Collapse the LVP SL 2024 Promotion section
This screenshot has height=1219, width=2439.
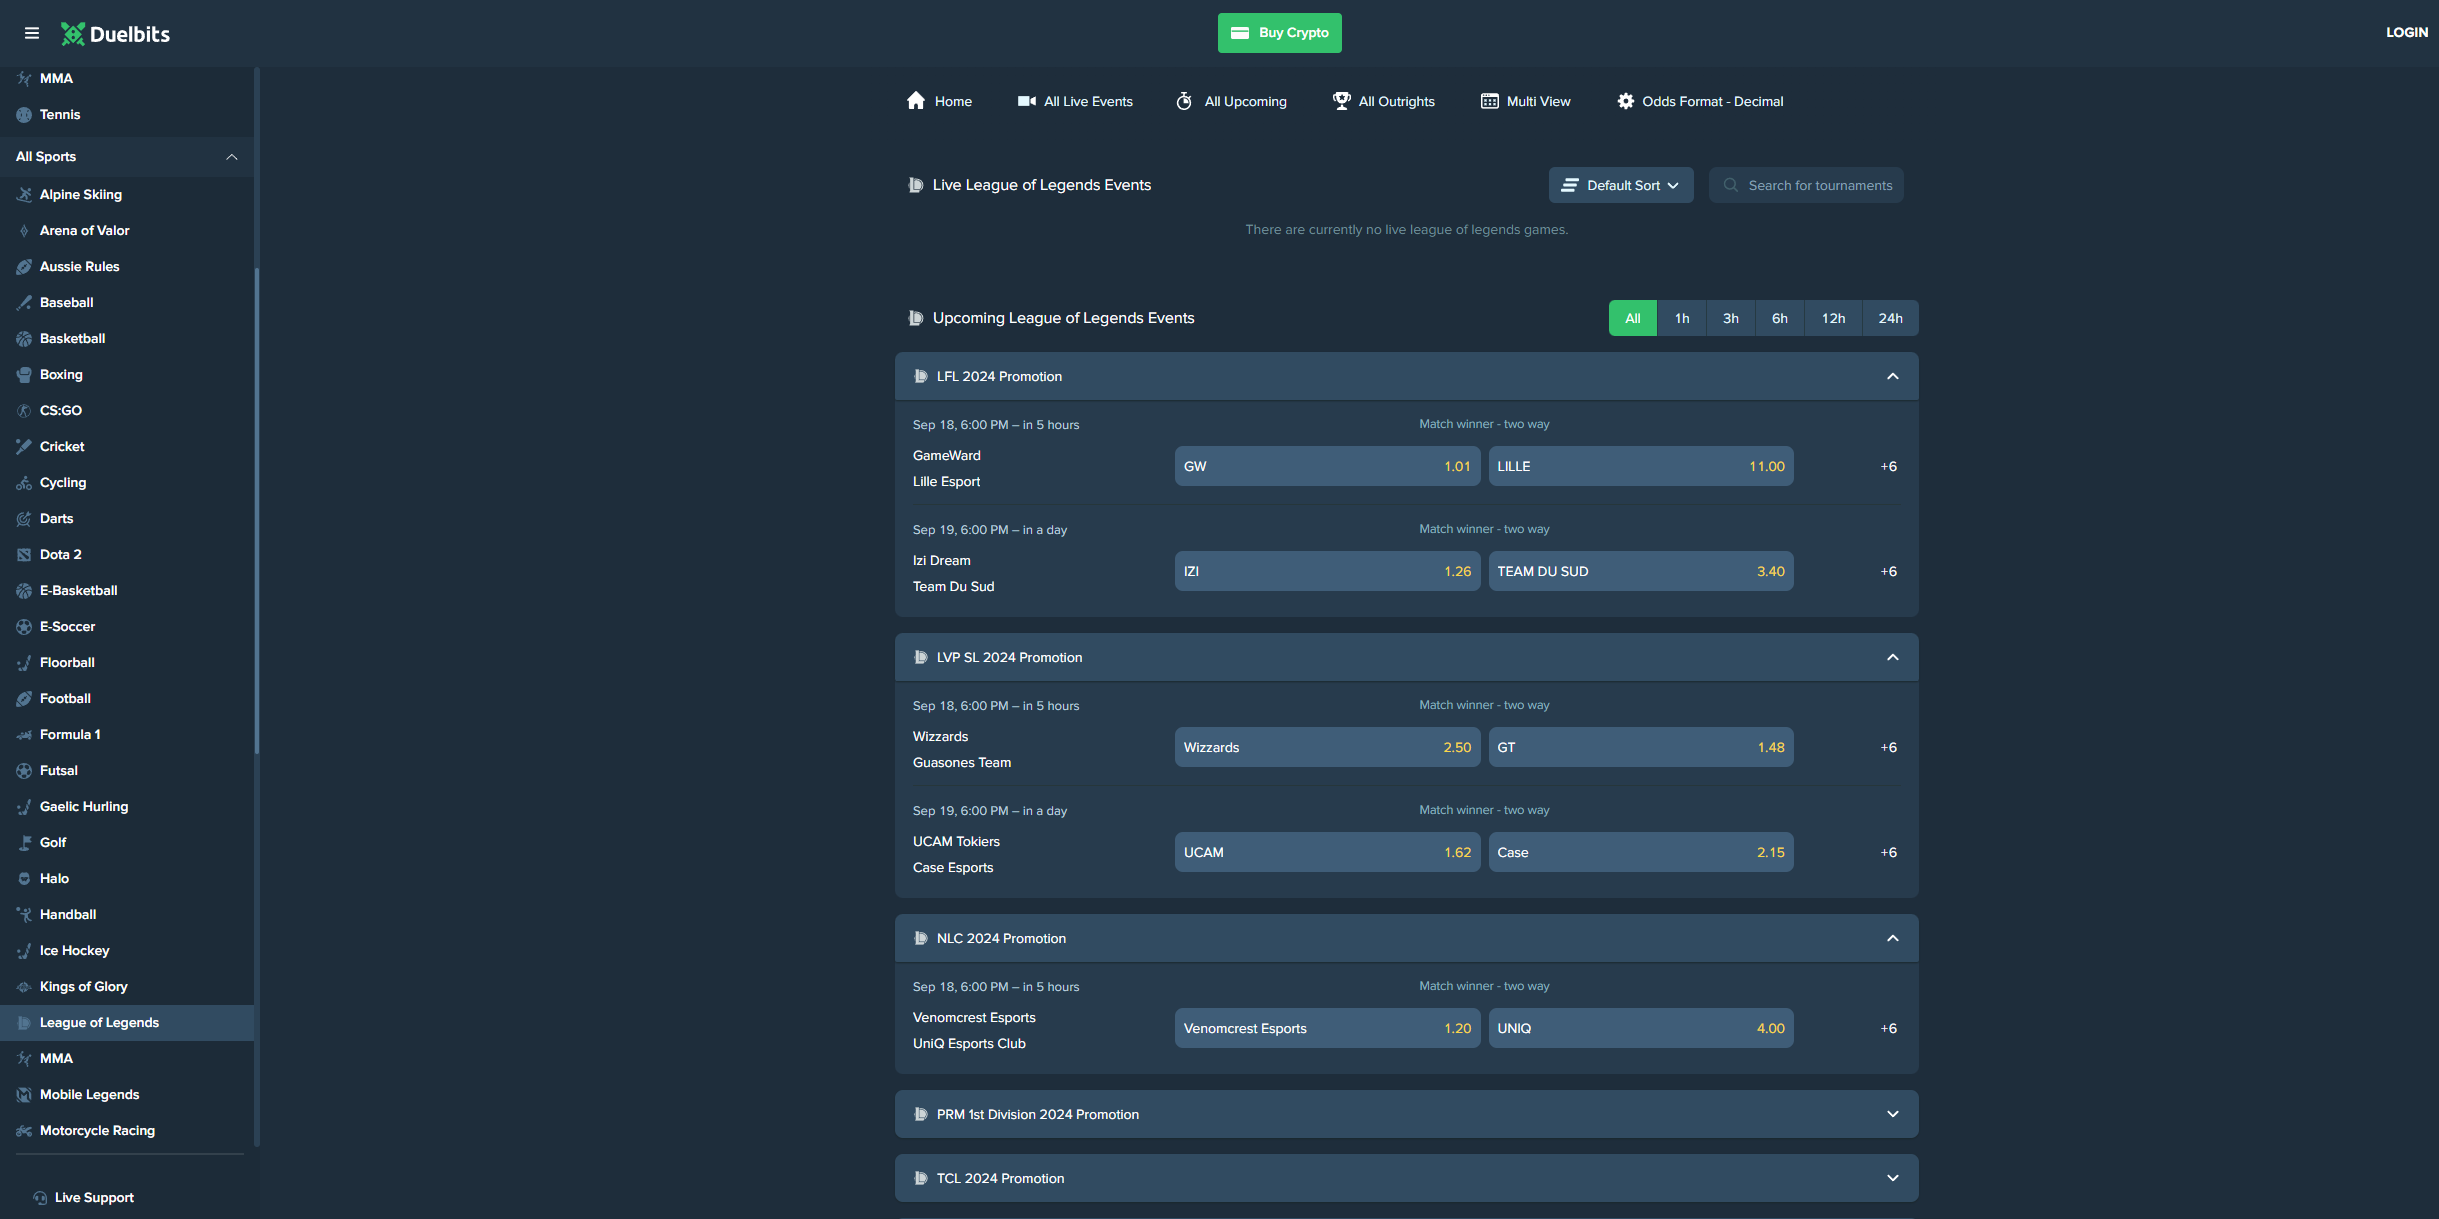coord(1893,657)
